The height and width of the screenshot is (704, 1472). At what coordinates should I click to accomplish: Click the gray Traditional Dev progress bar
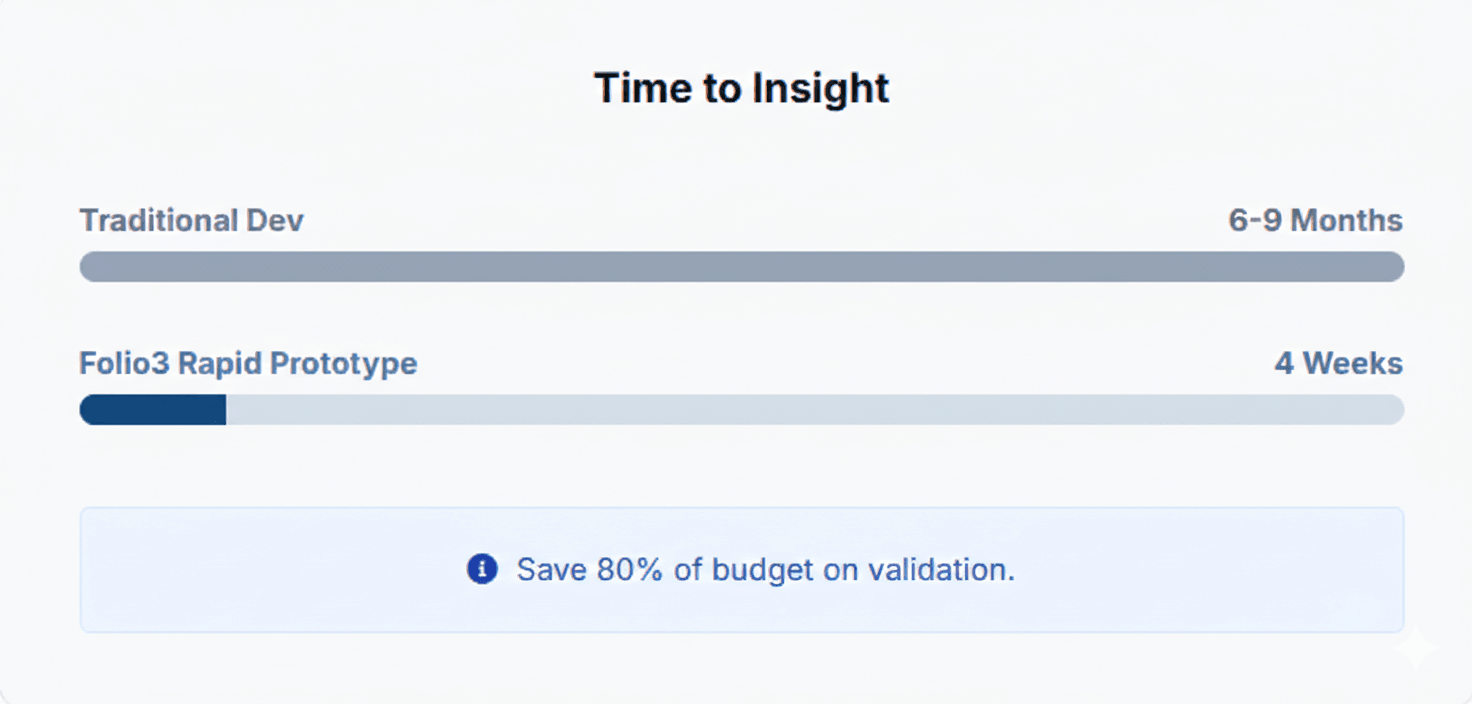[741, 267]
